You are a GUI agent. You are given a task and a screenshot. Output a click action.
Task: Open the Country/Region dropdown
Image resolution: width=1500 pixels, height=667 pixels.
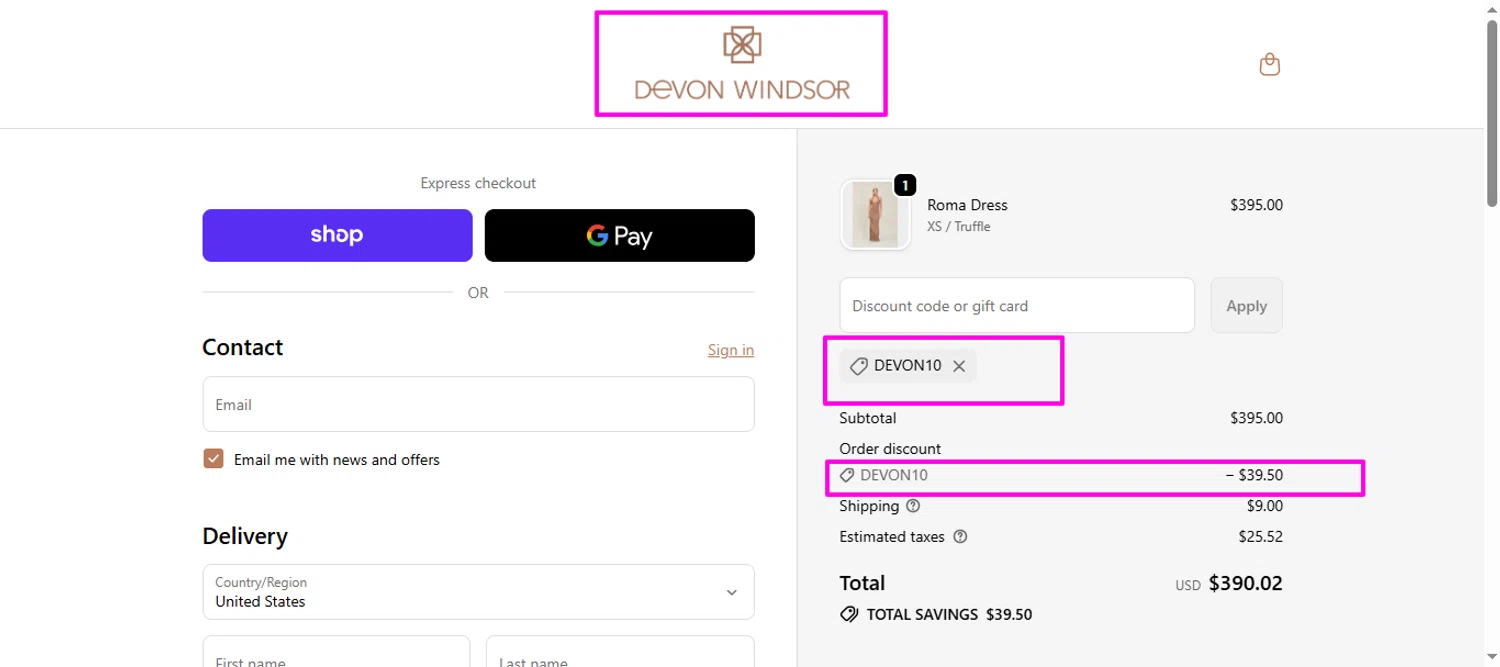pyautogui.click(x=478, y=592)
